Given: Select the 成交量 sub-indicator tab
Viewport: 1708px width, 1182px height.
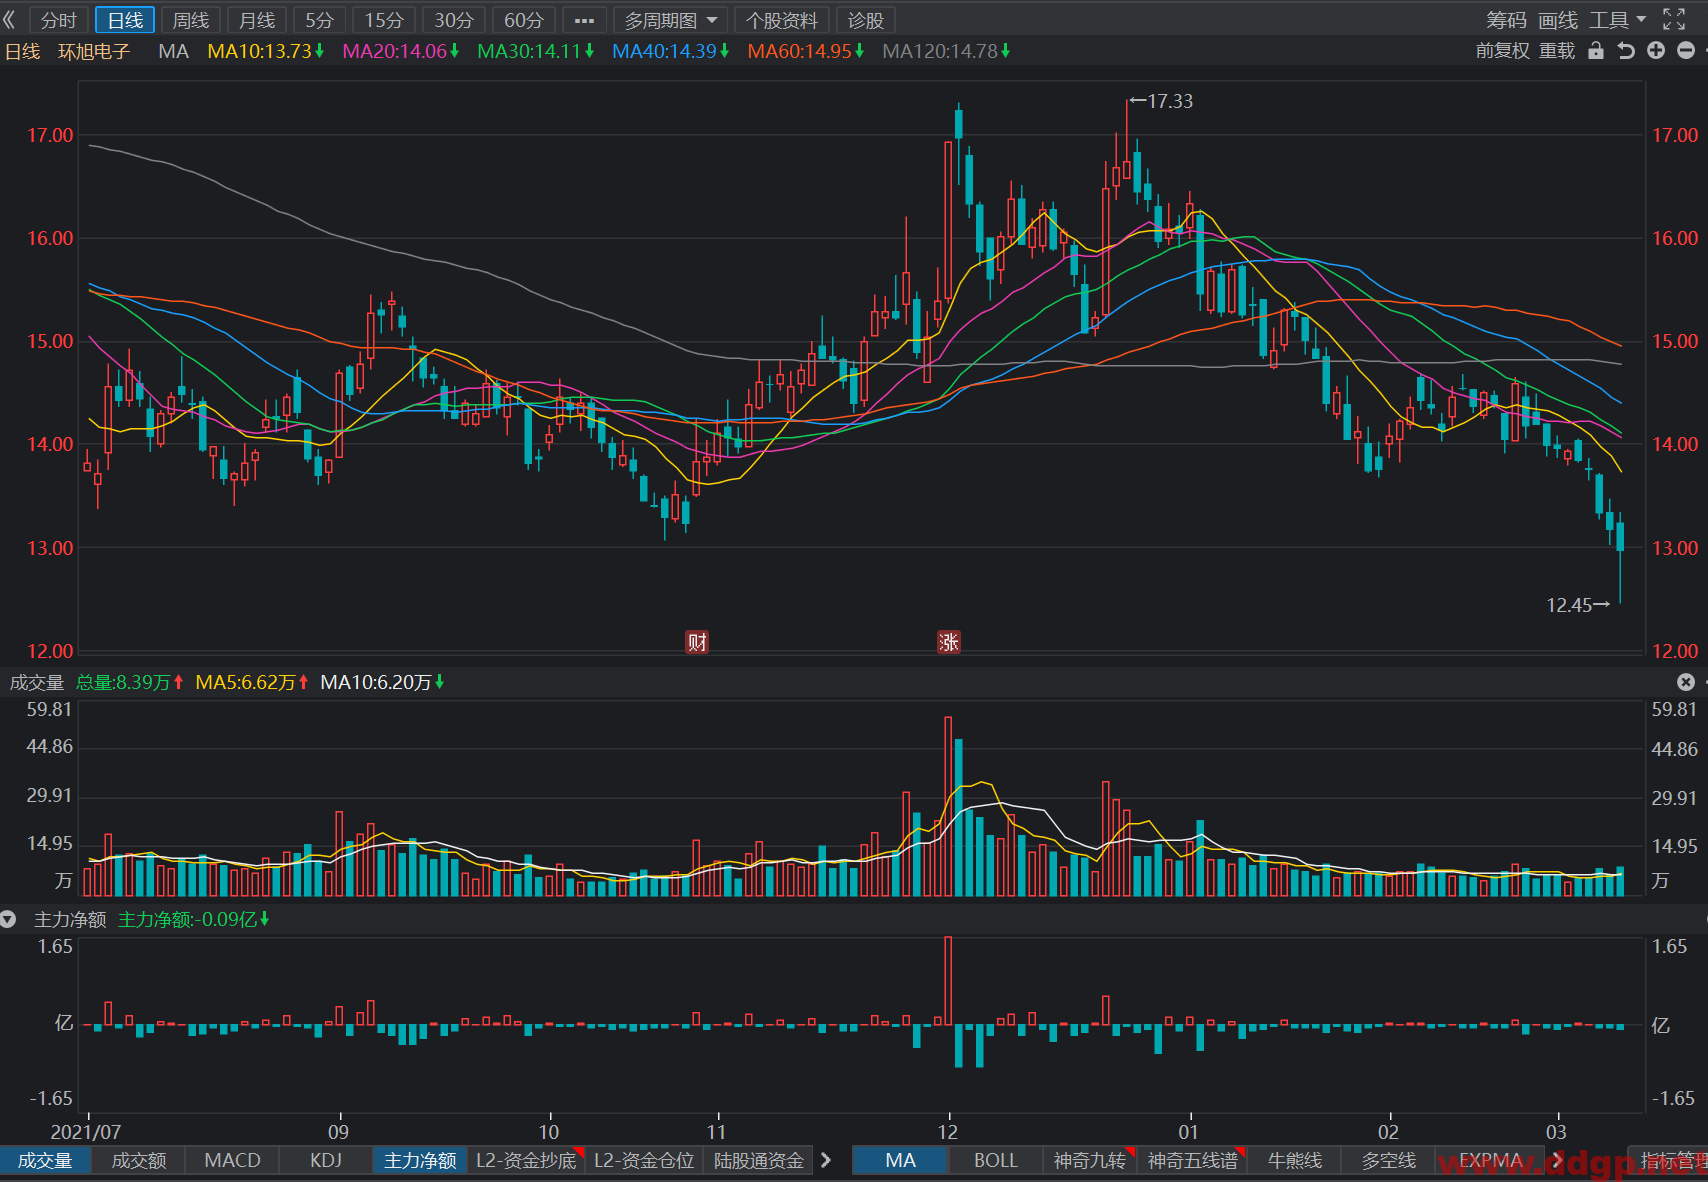Looking at the screenshot, I should [x=45, y=1160].
